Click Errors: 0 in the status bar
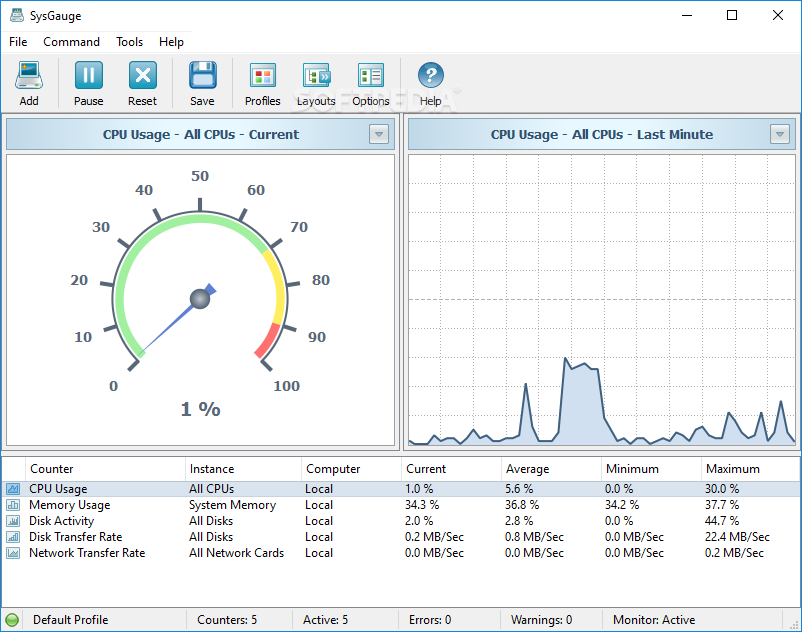Screen dimensions: 802x632 click(x=430, y=620)
